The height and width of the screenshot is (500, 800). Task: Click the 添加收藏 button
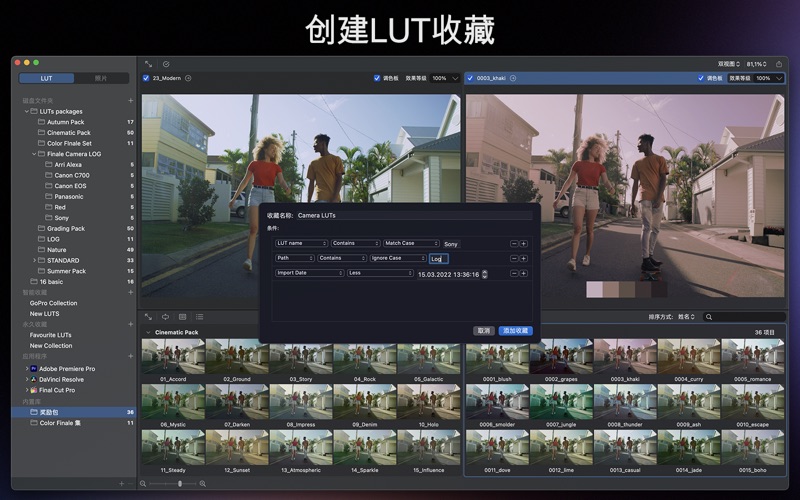(515, 330)
